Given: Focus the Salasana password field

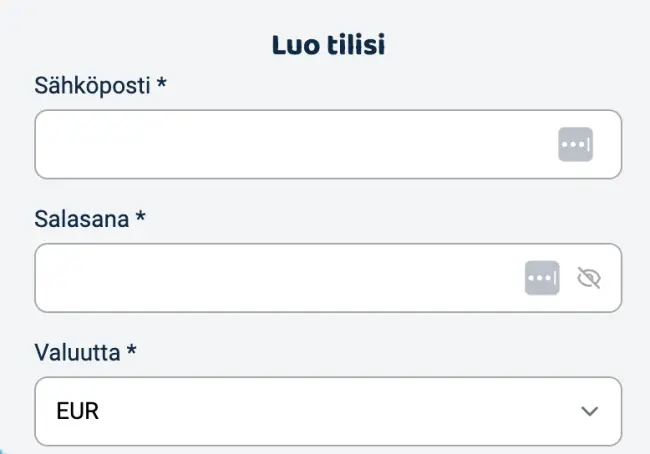Looking at the screenshot, I should tap(275, 278).
